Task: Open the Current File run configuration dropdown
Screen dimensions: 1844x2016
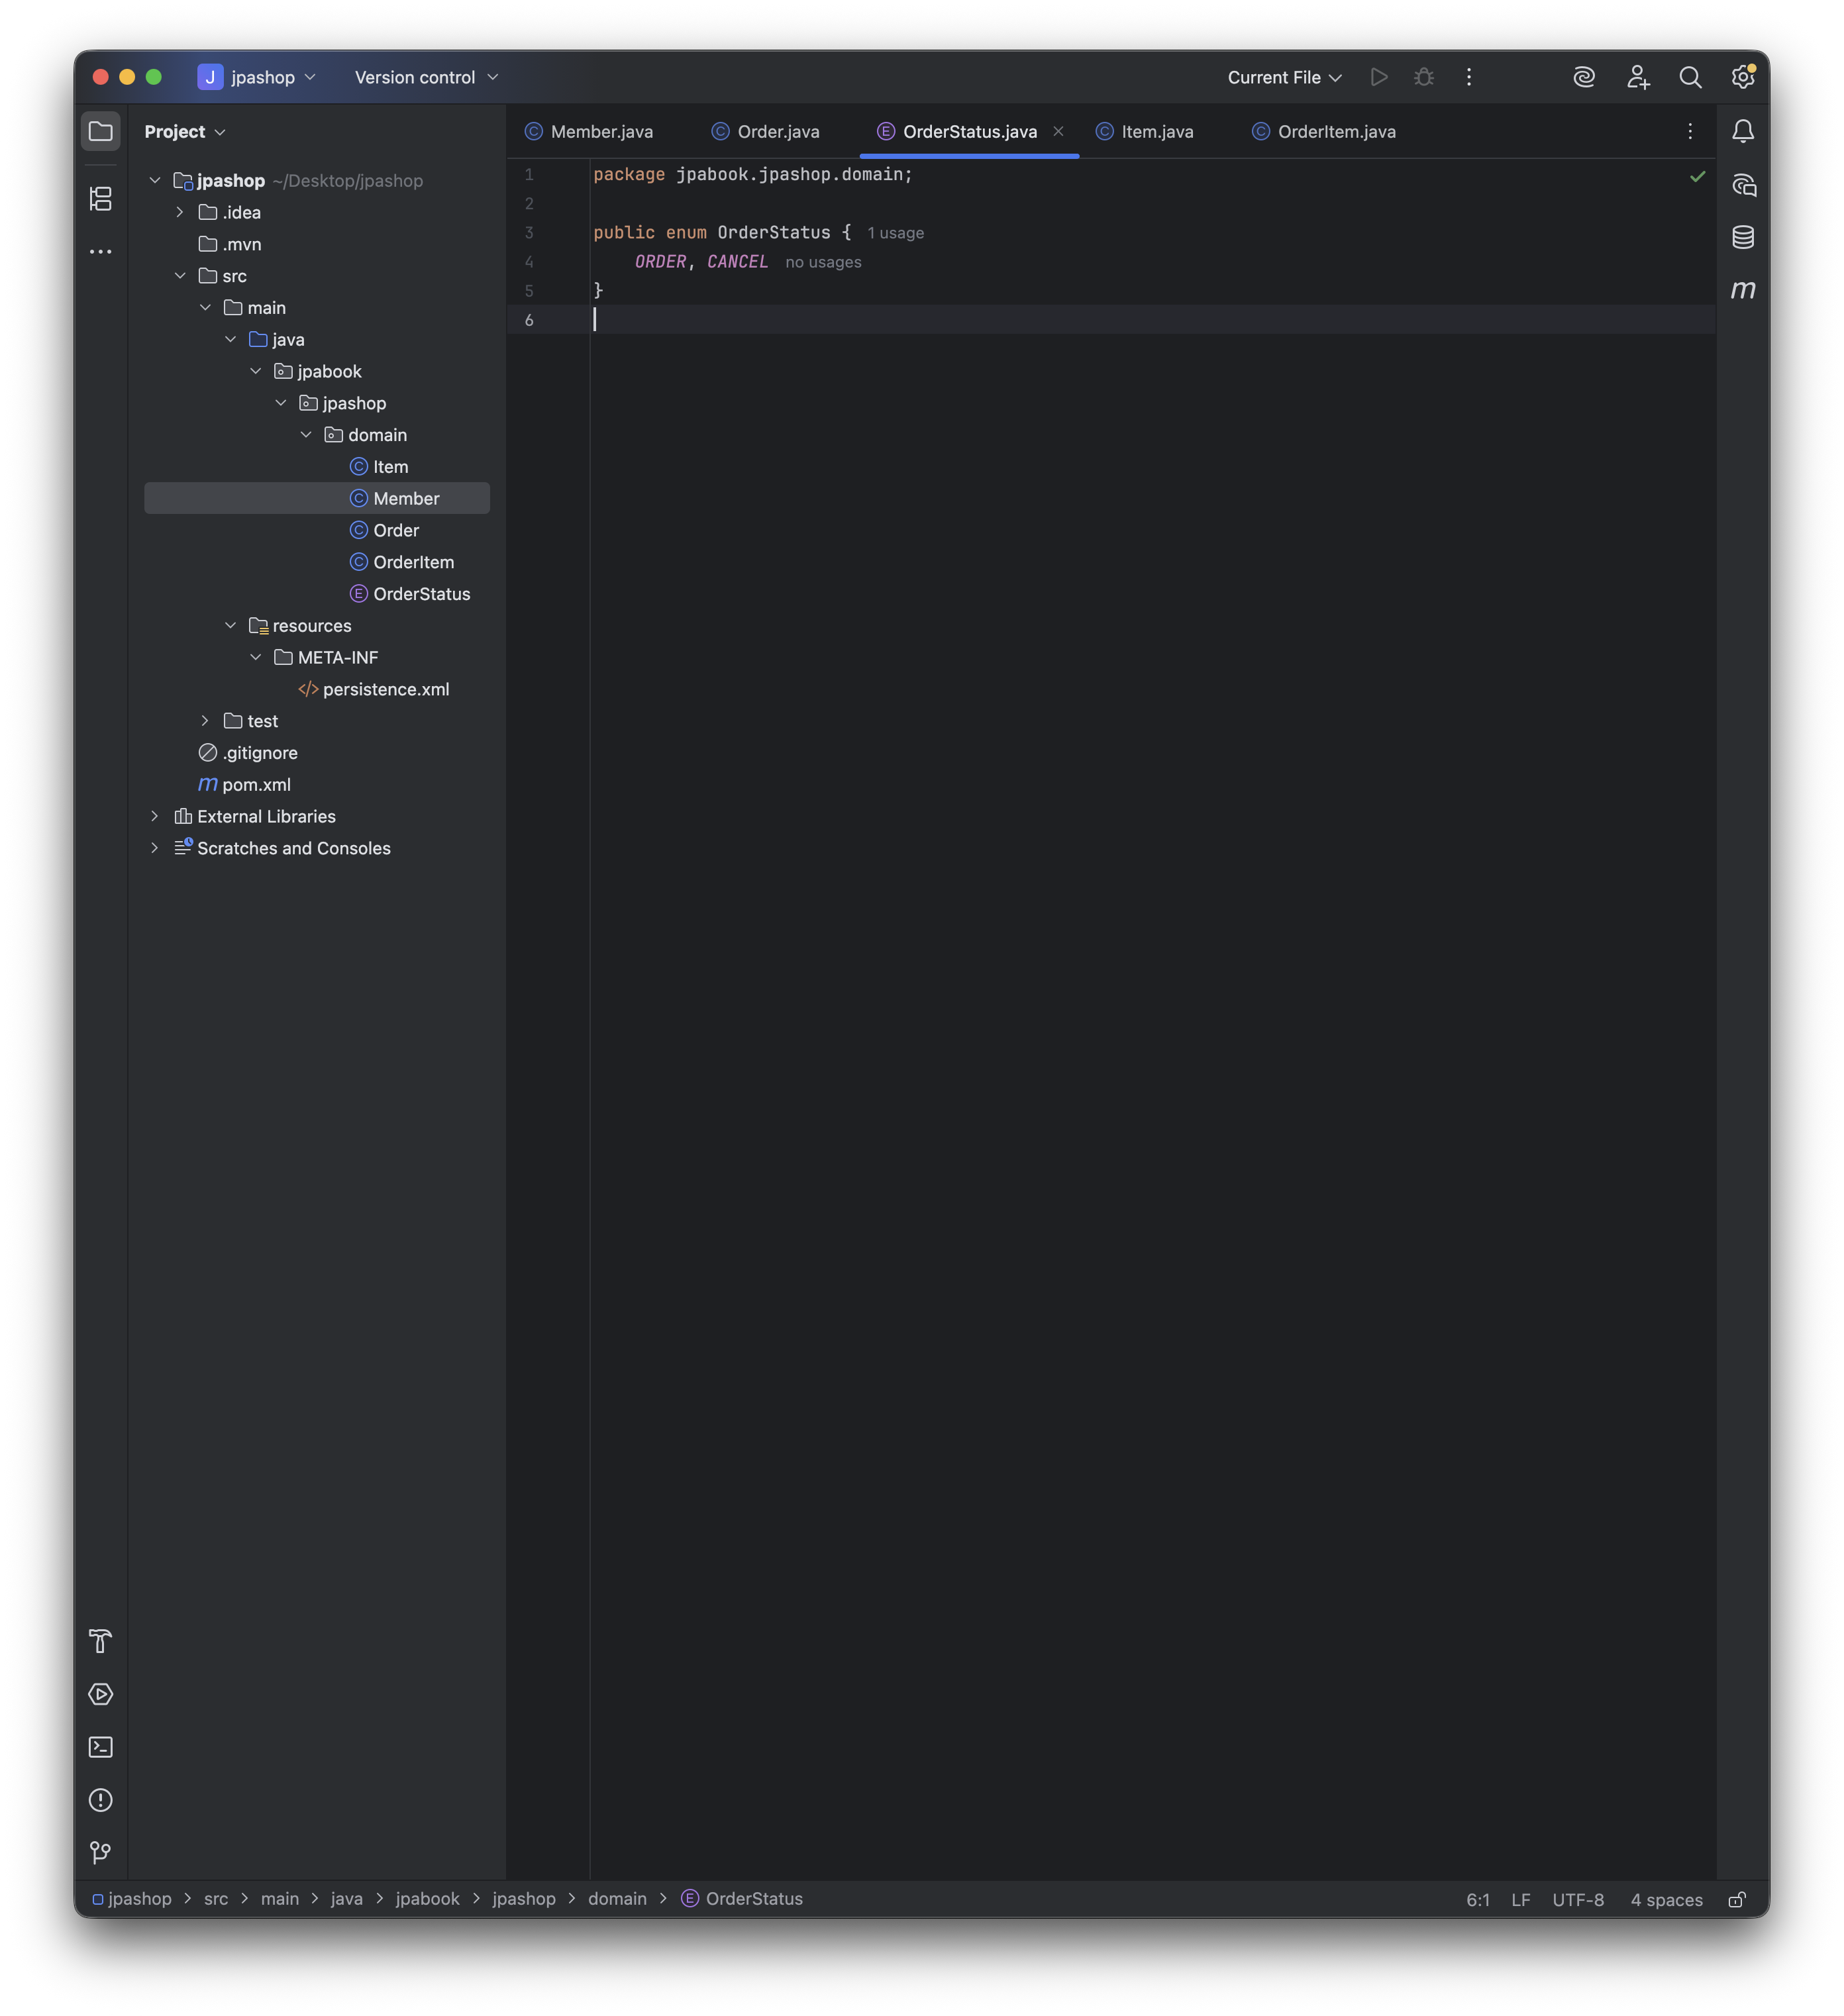Action: 1284,77
